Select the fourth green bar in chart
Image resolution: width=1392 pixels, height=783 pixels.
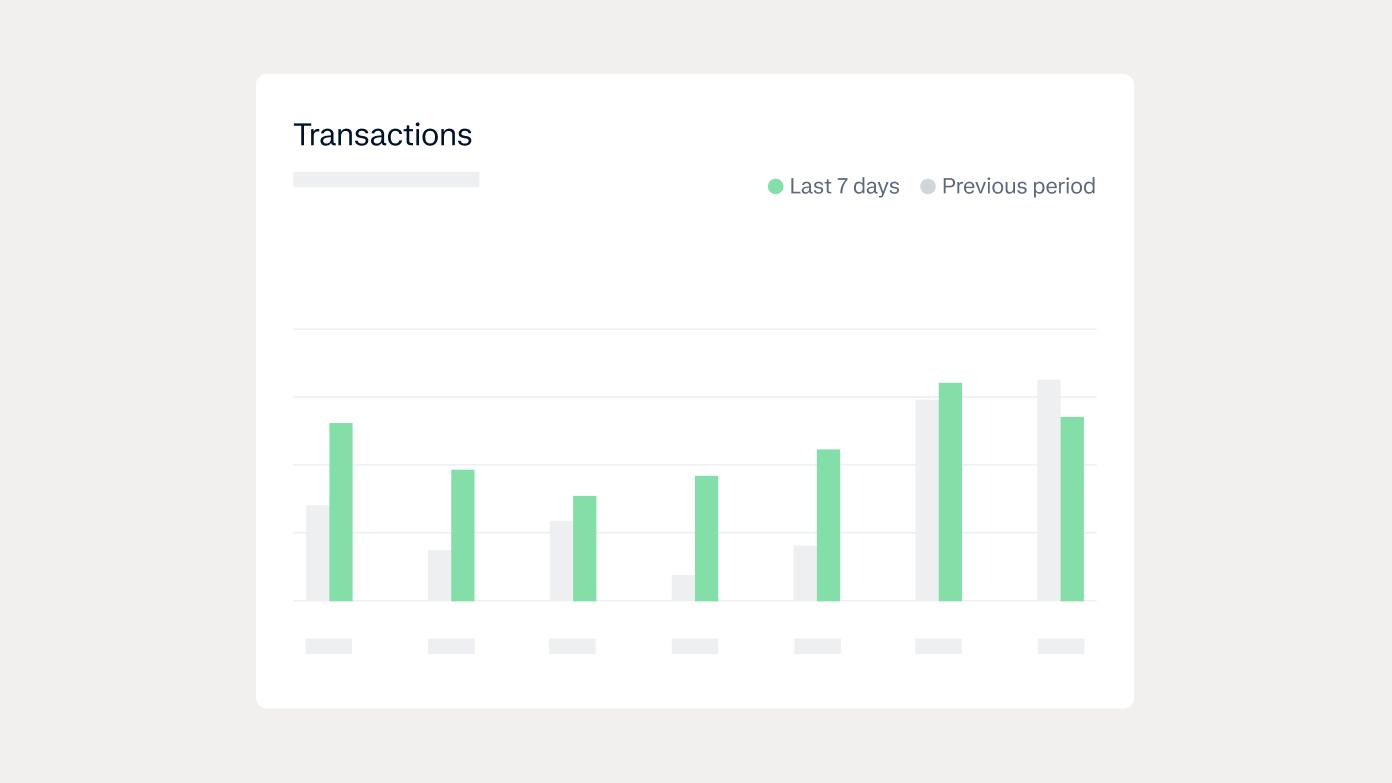(706, 538)
